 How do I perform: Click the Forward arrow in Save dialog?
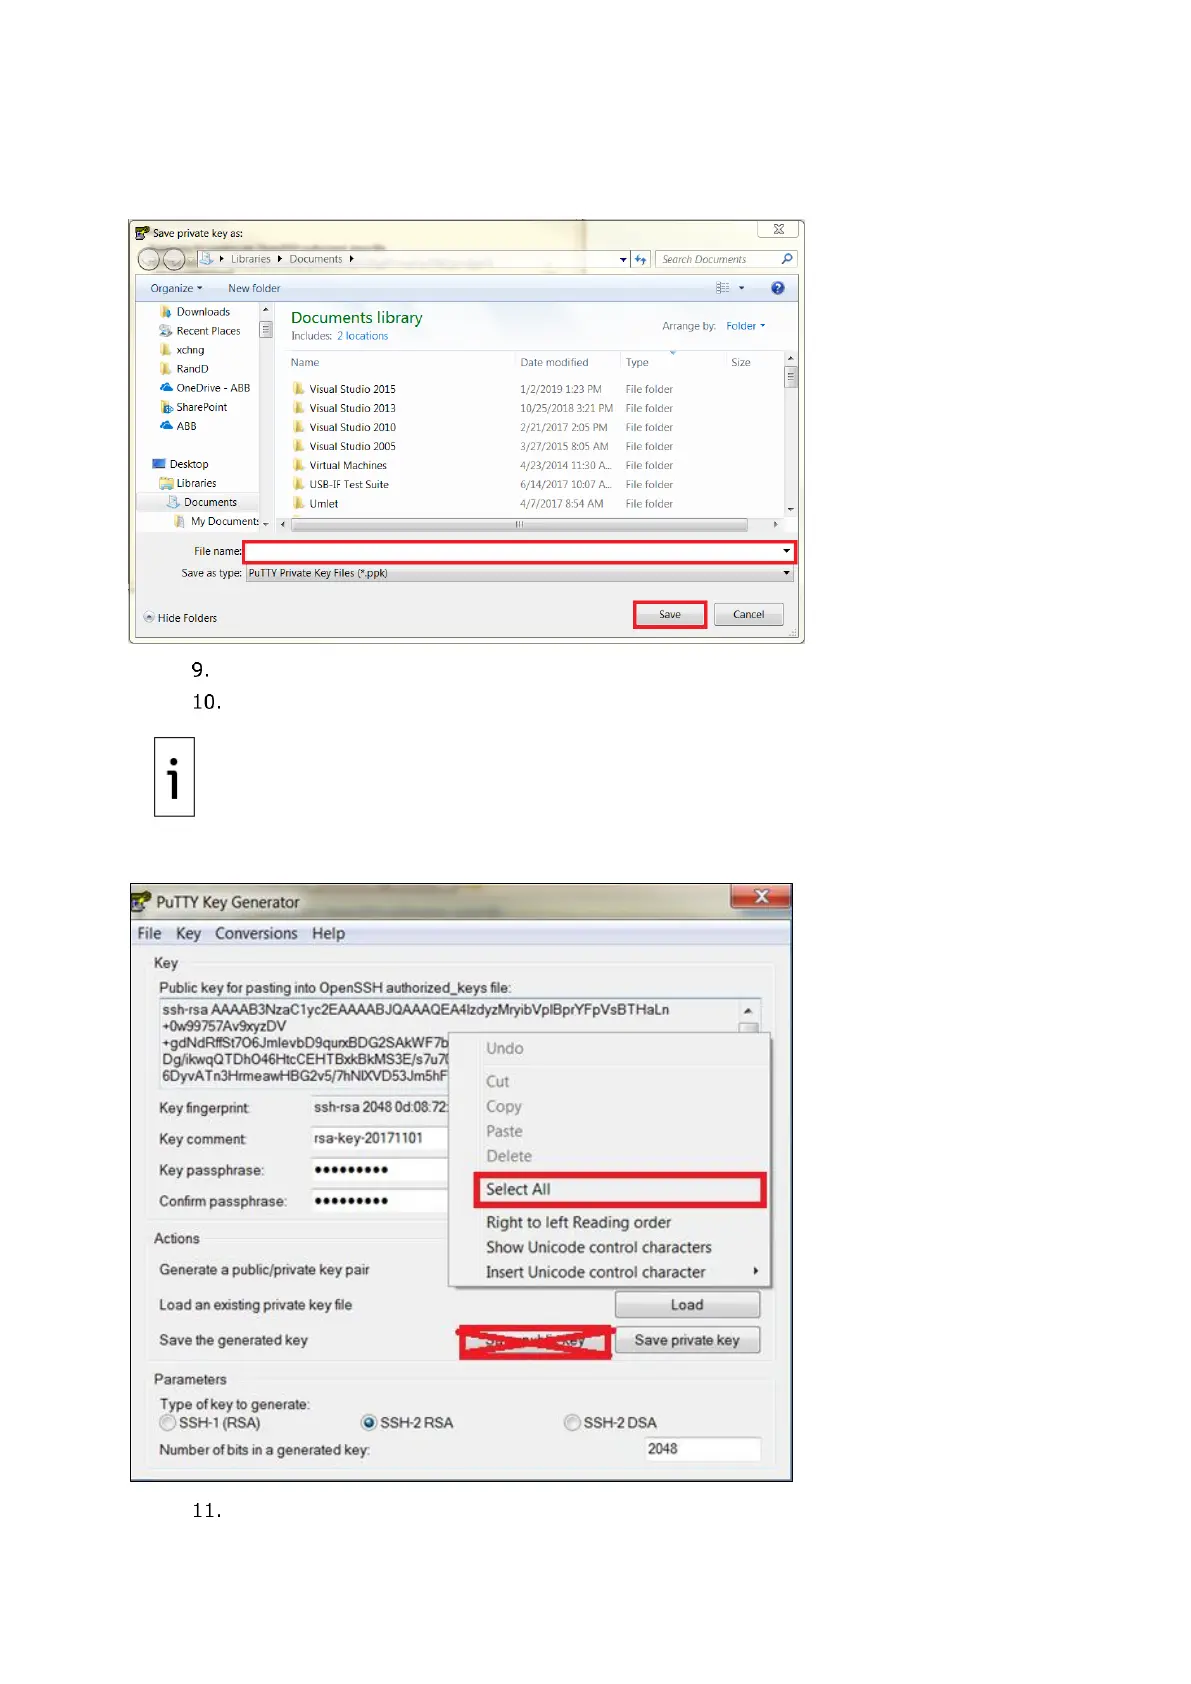point(174,260)
